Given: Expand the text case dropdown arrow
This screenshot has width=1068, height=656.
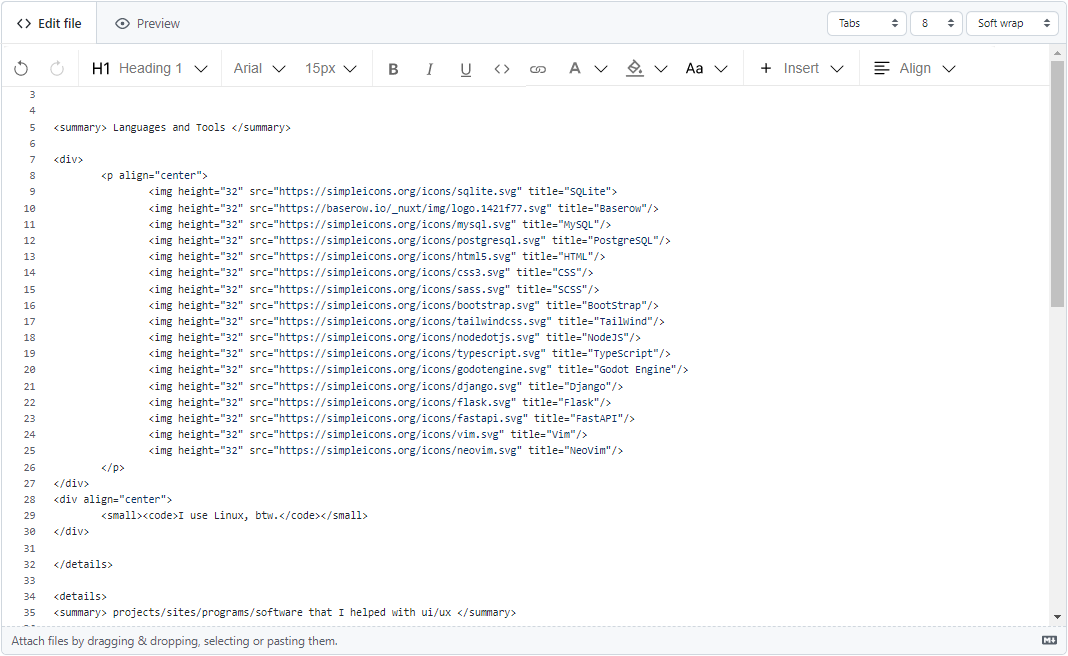Looking at the screenshot, I should (x=721, y=69).
